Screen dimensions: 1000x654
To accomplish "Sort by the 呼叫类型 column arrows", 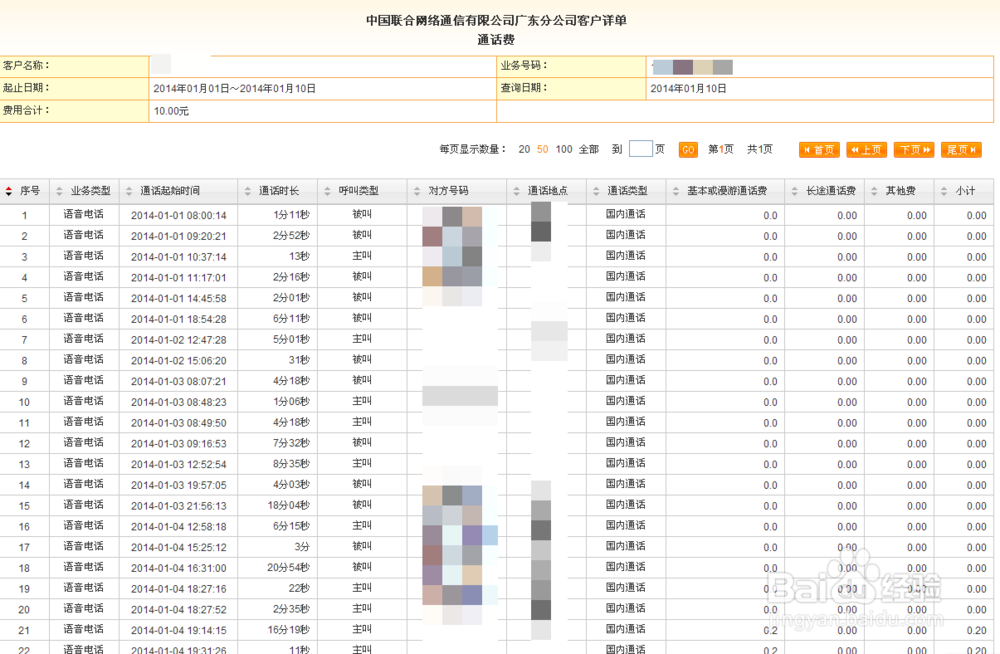I will tap(327, 191).
